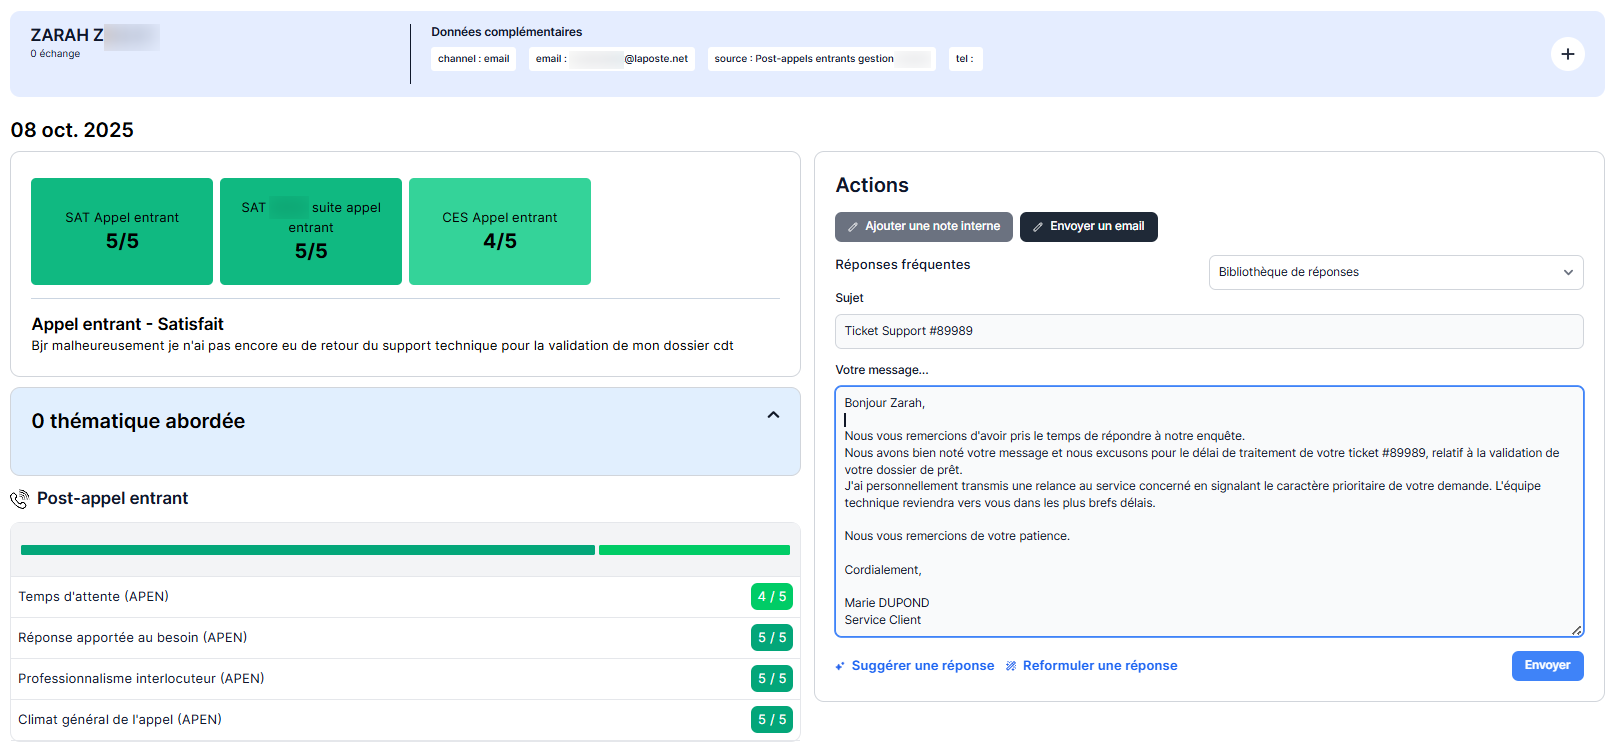Click the sparkle icon for Suggérer une réponse

coord(841,666)
